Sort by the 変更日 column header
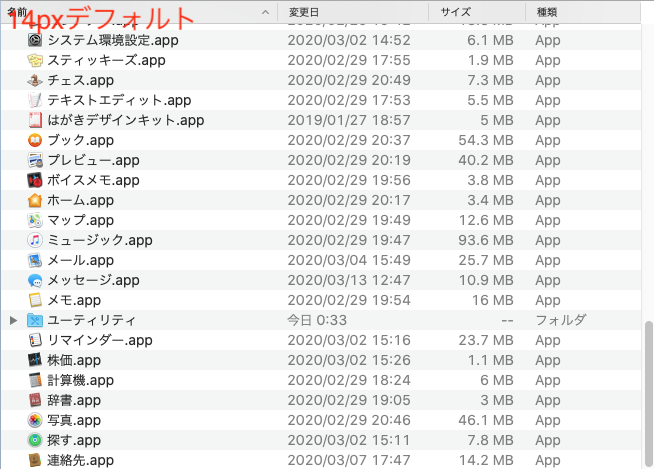 [353, 12]
